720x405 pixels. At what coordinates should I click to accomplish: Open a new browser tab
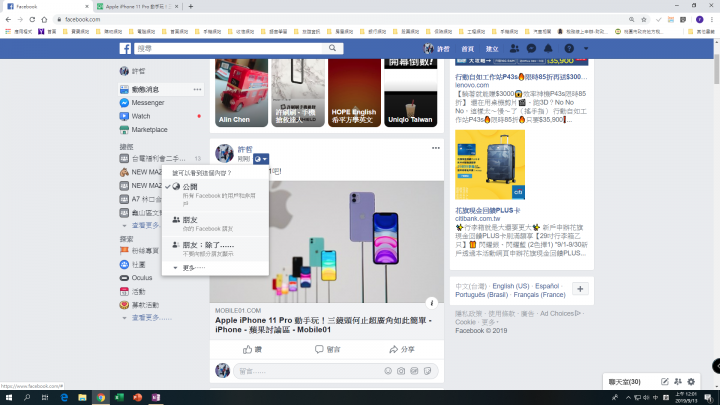point(191,6)
